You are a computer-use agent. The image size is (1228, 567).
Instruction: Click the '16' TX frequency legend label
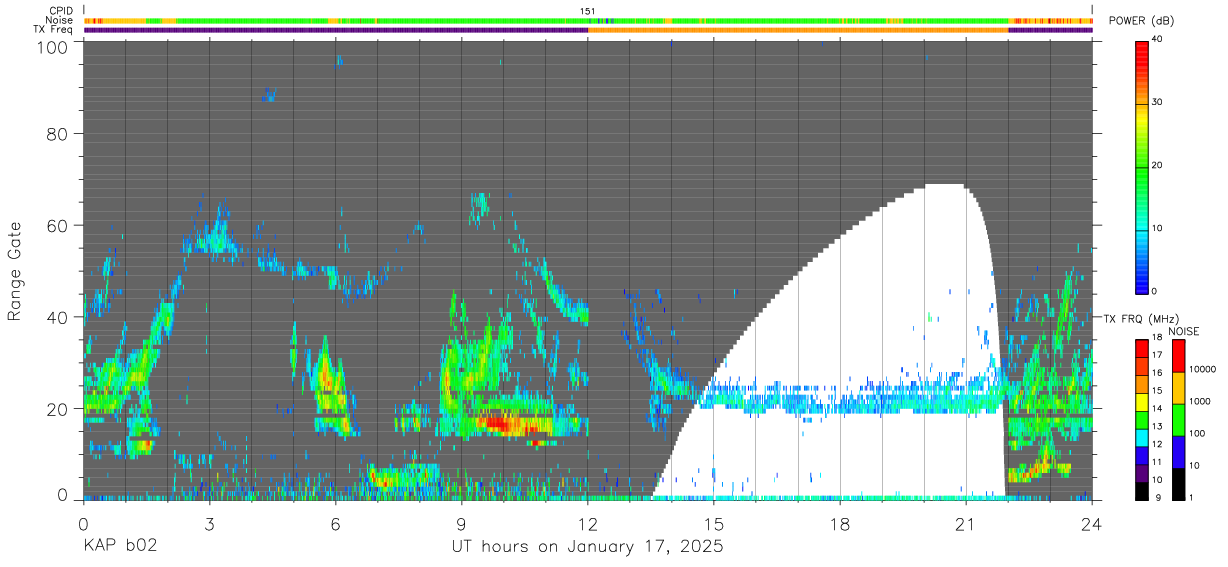(x=1158, y=373)
